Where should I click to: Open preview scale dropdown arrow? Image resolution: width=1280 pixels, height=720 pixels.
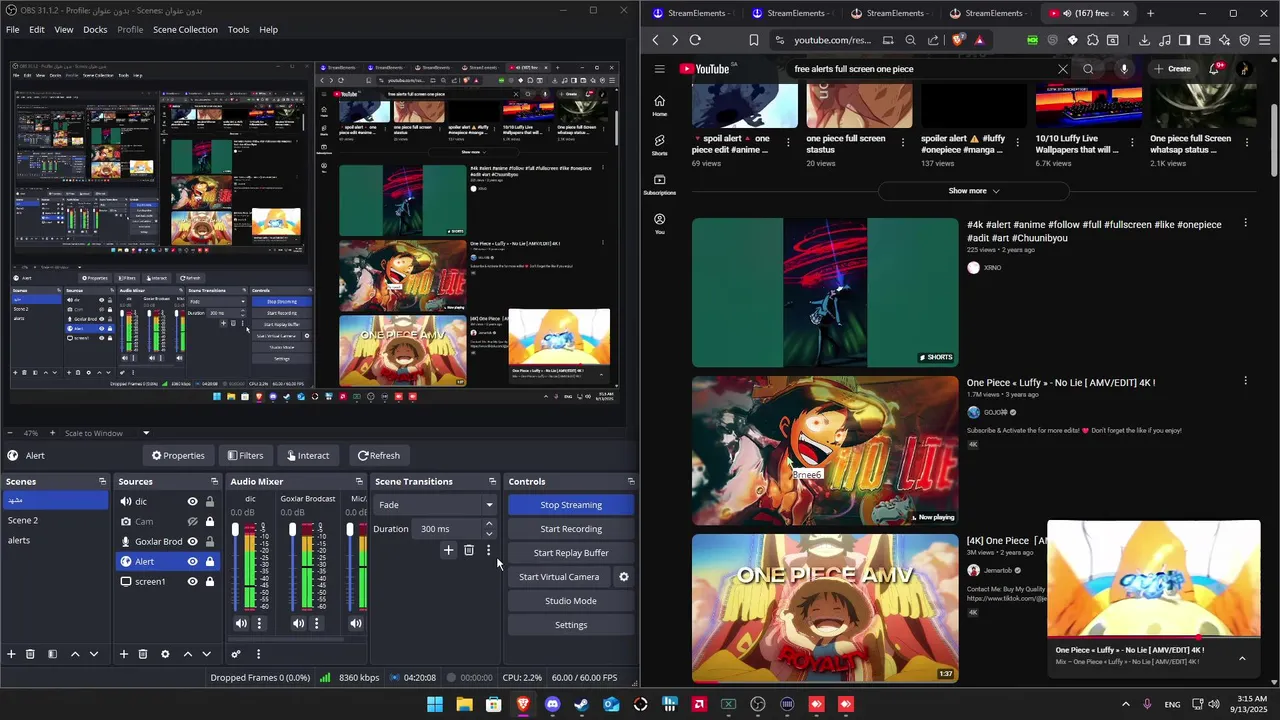[146, 433]
